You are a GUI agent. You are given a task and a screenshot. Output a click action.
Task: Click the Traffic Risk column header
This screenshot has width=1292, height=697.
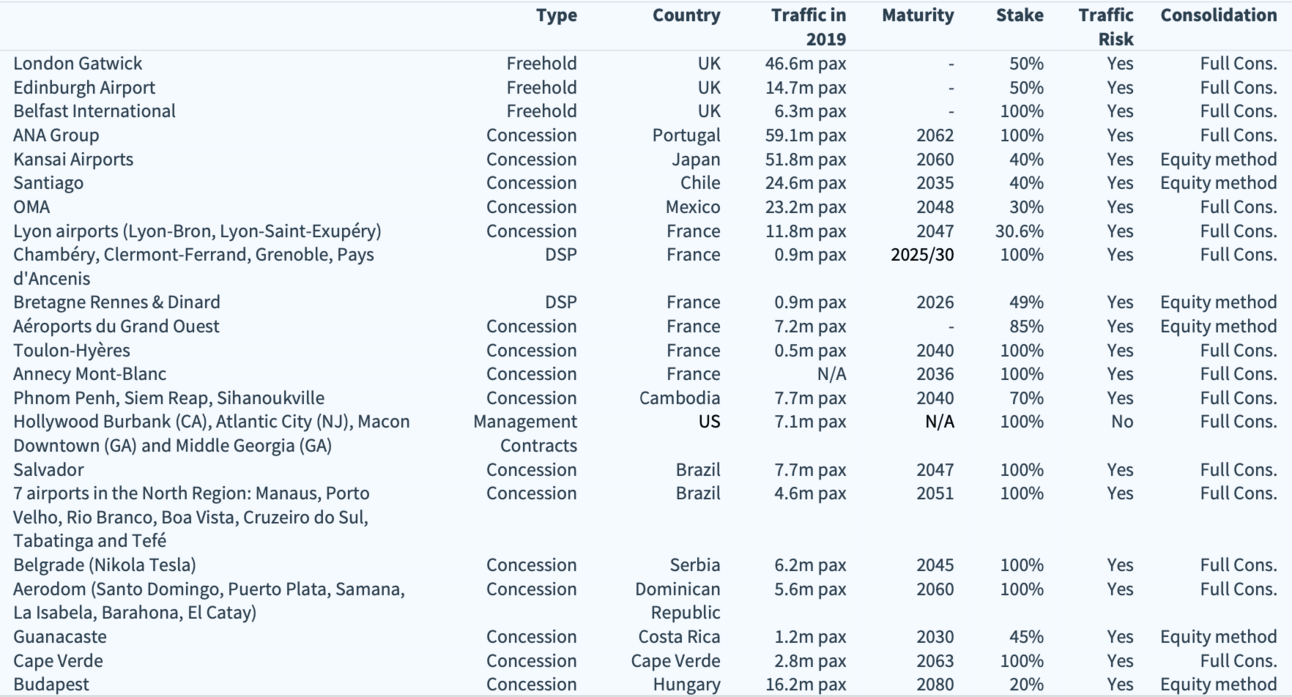[x=1106, y=27]
